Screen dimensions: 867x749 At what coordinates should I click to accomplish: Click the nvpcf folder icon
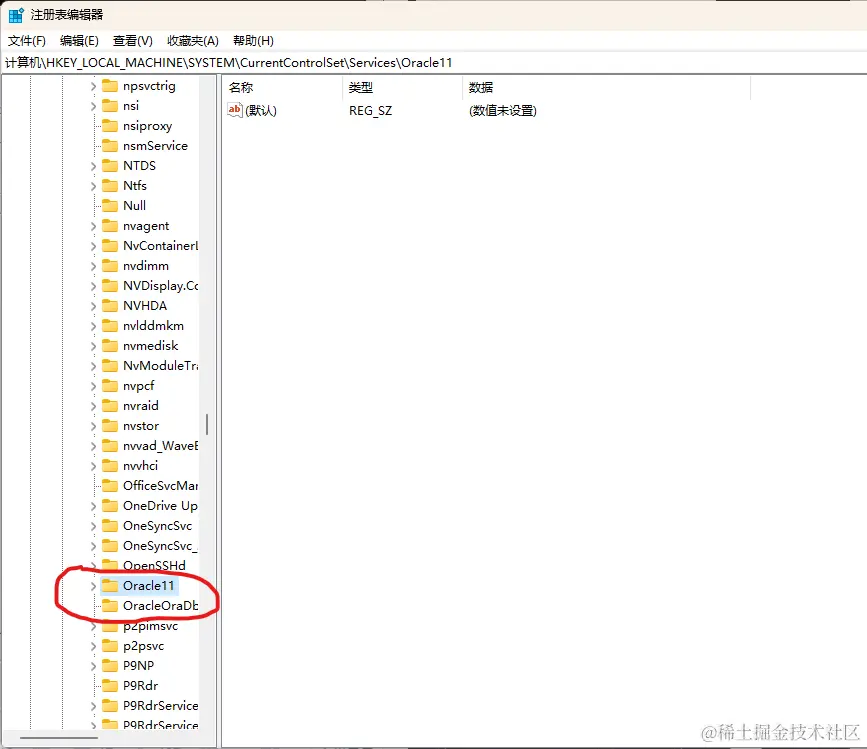point(110,385)
